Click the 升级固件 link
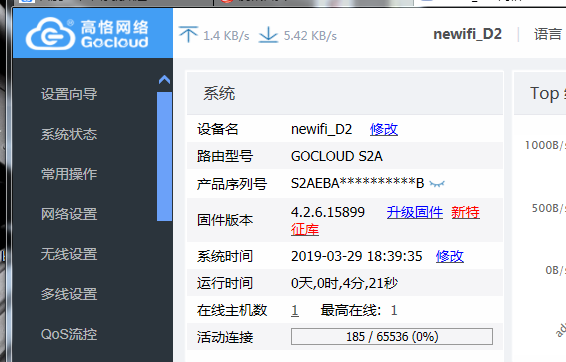Screen dimensions: 566x362 (x=415, y=212)
